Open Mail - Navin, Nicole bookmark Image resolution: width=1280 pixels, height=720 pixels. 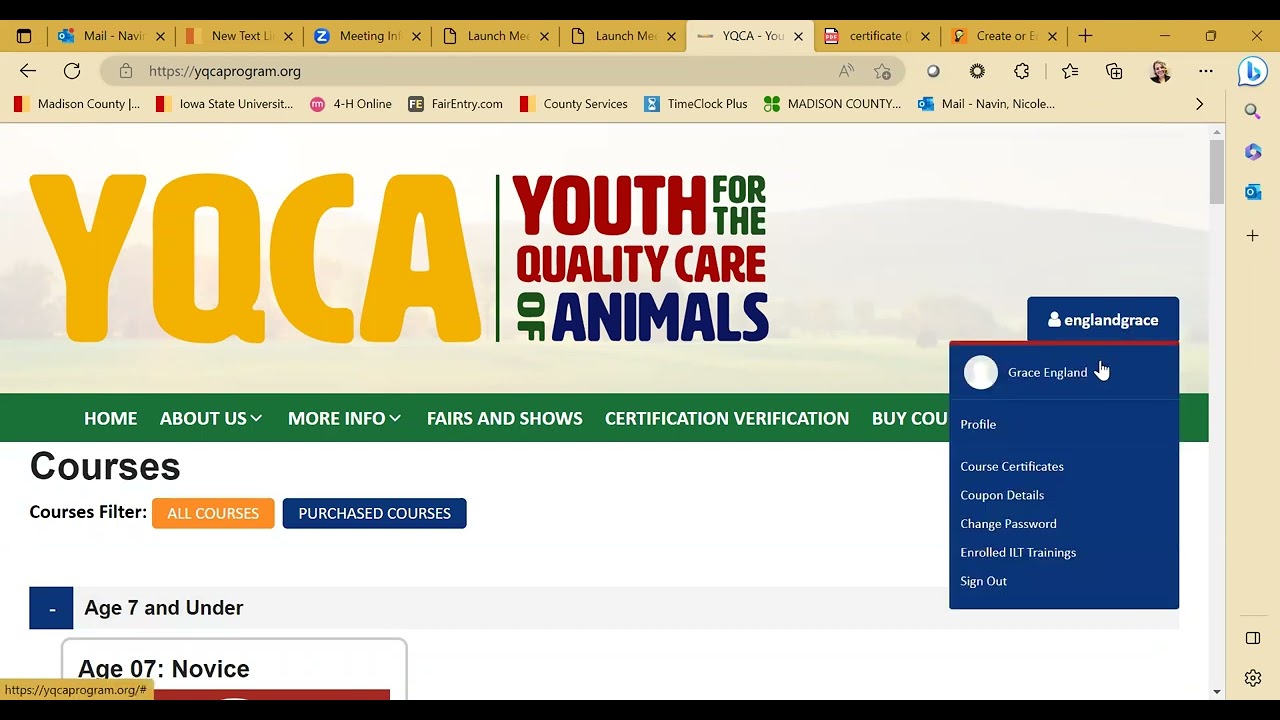[987, 104]
